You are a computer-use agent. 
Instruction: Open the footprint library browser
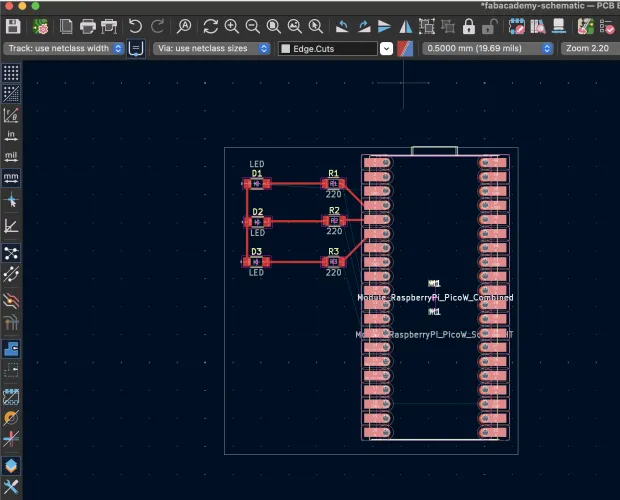(x=538, y=26)
